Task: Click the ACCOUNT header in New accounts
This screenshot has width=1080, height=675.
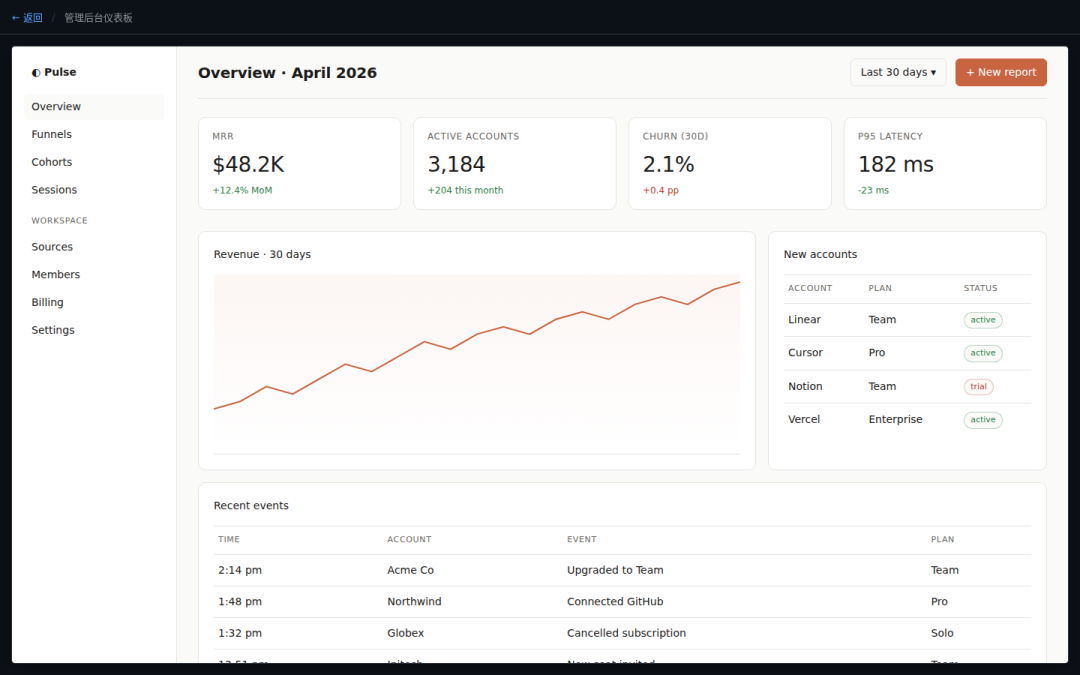Action: (809, 289)
